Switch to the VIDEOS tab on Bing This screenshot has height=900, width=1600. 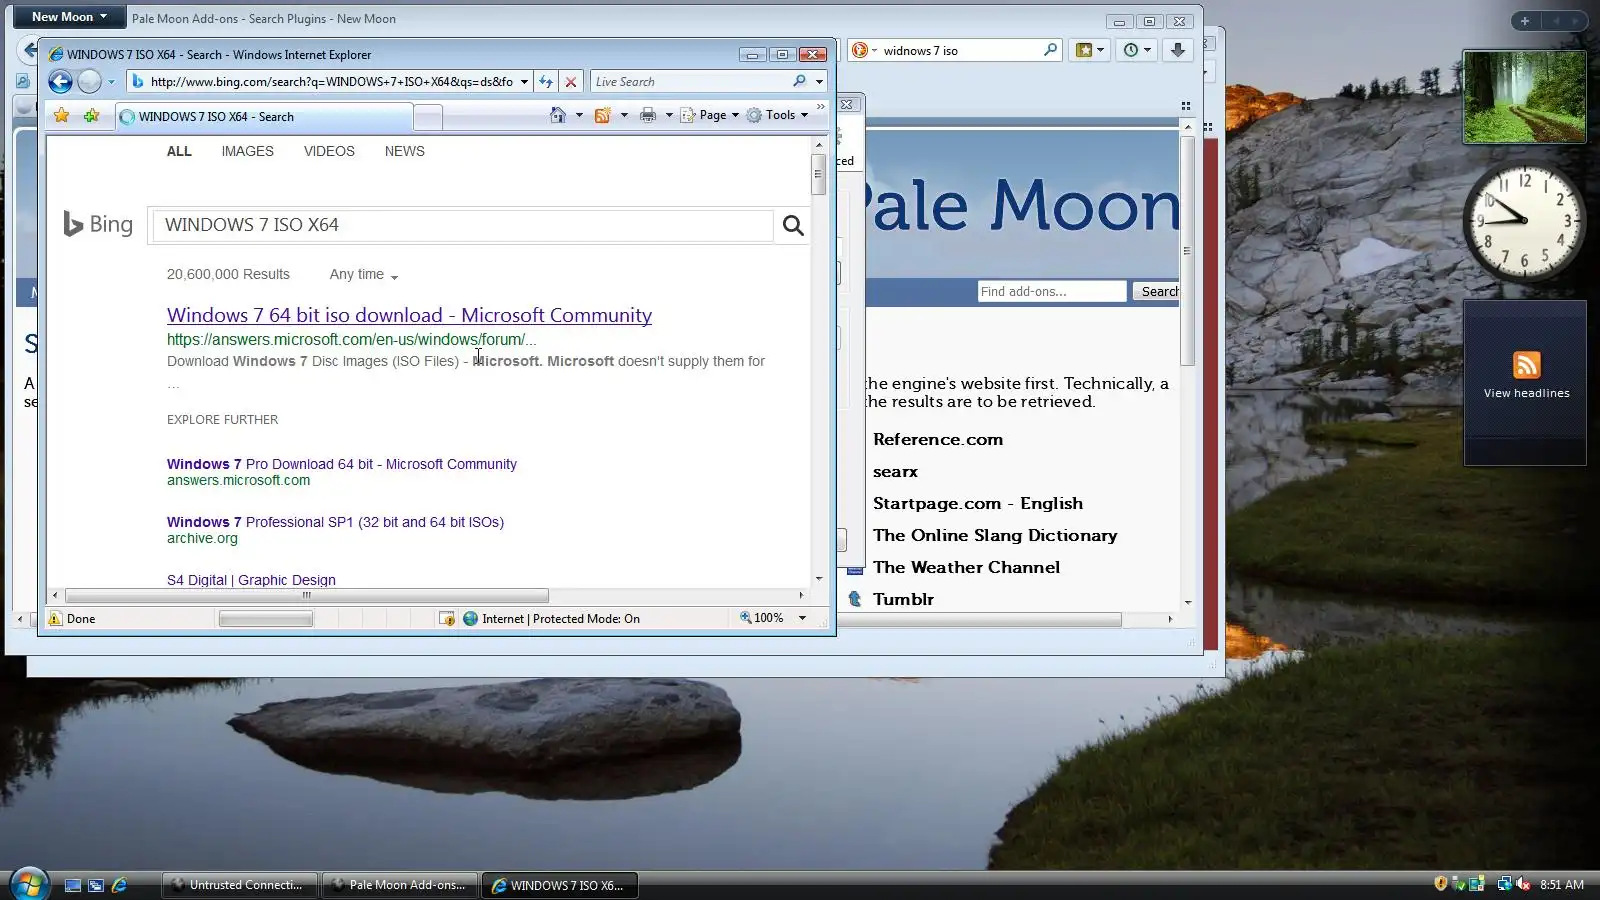pos(329,151)
